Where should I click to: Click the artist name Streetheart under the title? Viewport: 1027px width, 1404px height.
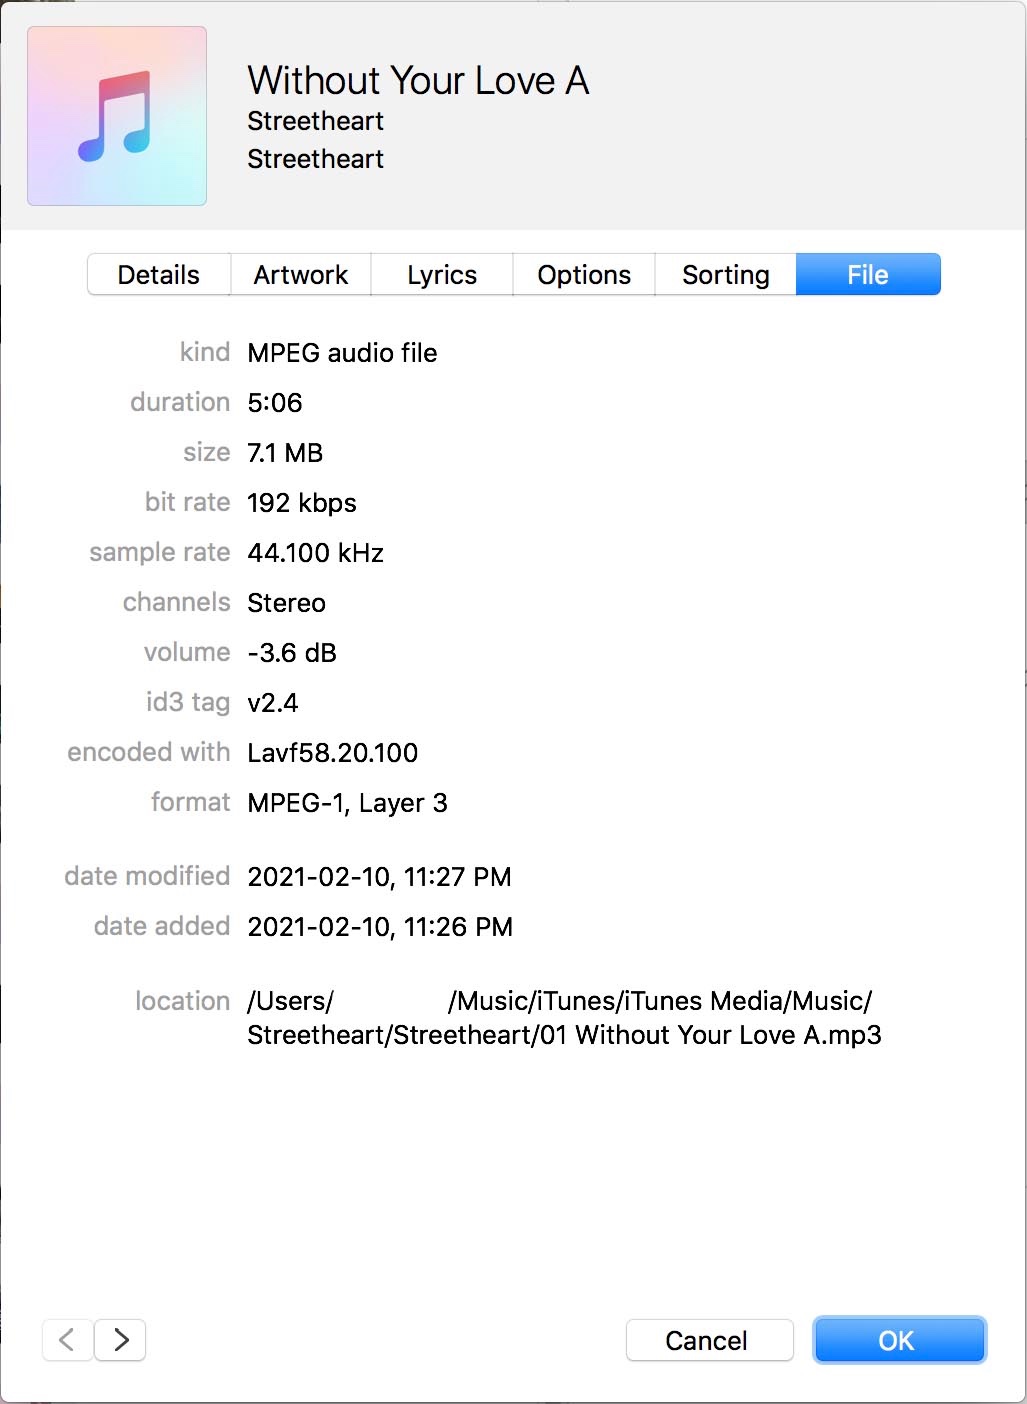(316, 121)
